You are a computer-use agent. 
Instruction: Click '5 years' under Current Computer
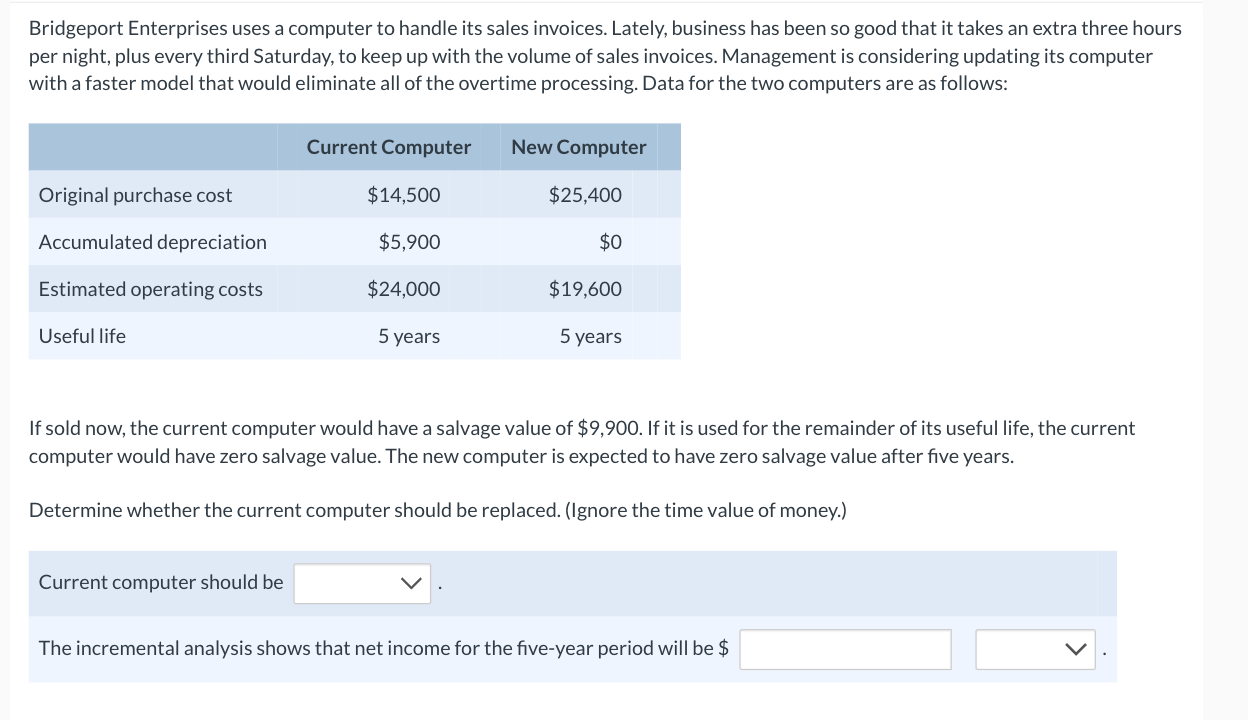408,336
